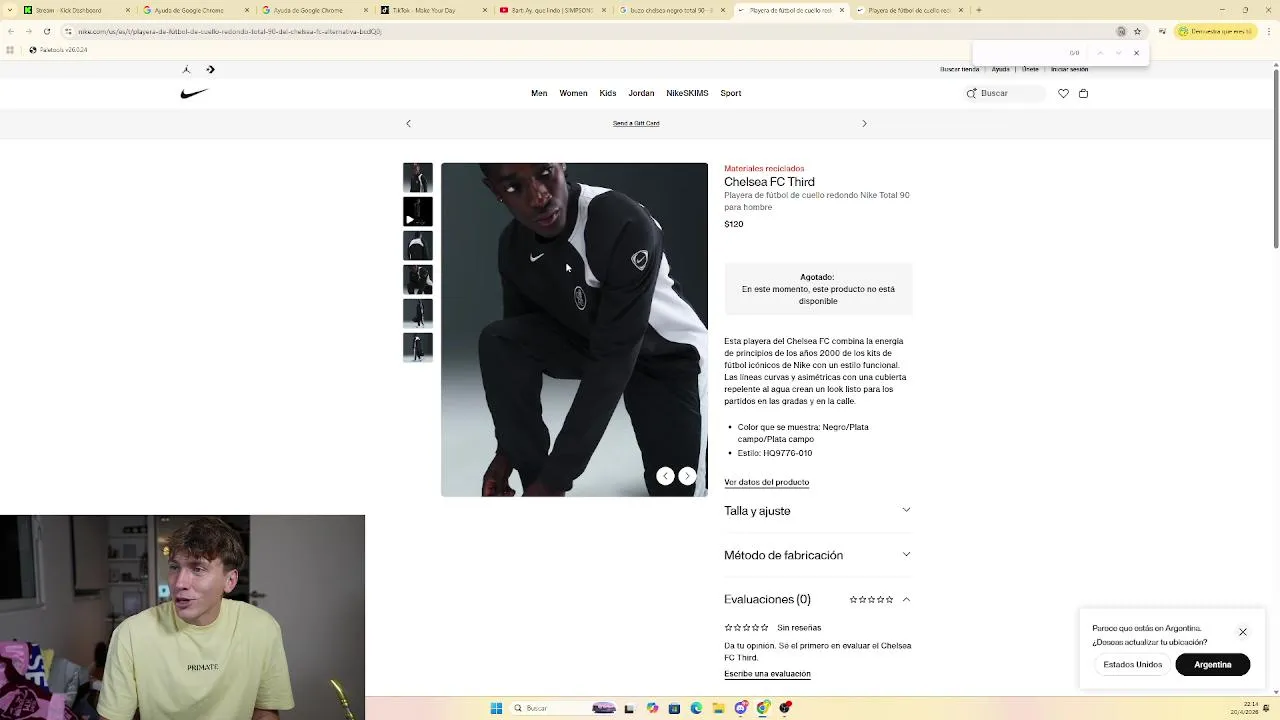
Task: Open the Jordan brand icon link
Action: [186, 70]
